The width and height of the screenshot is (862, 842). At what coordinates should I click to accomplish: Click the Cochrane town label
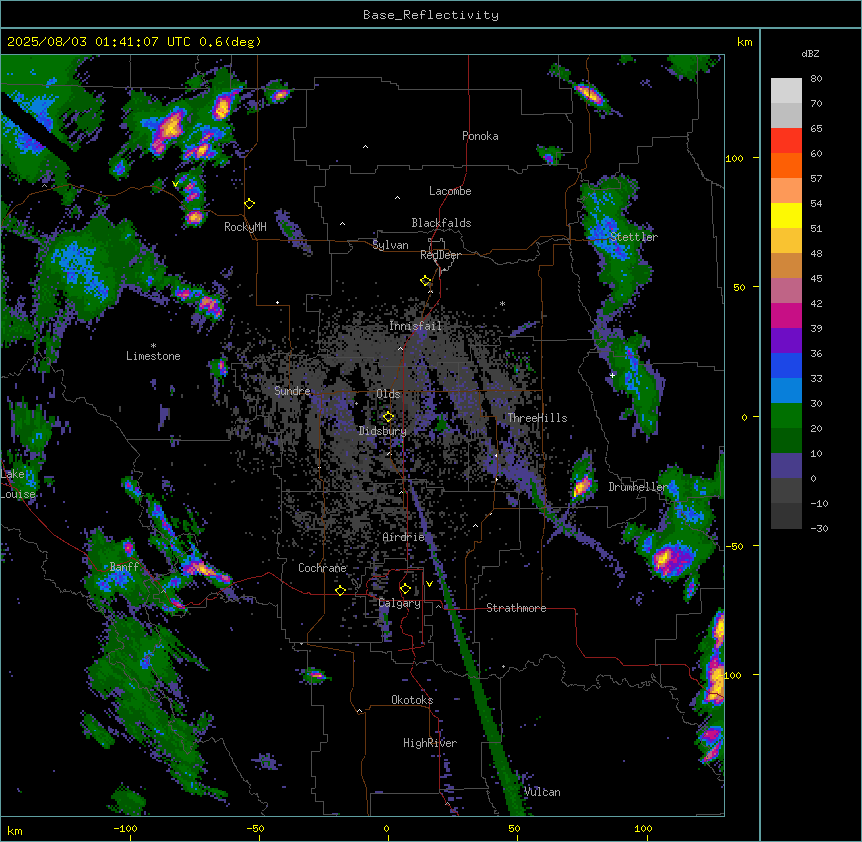click(x=322, y=568)
